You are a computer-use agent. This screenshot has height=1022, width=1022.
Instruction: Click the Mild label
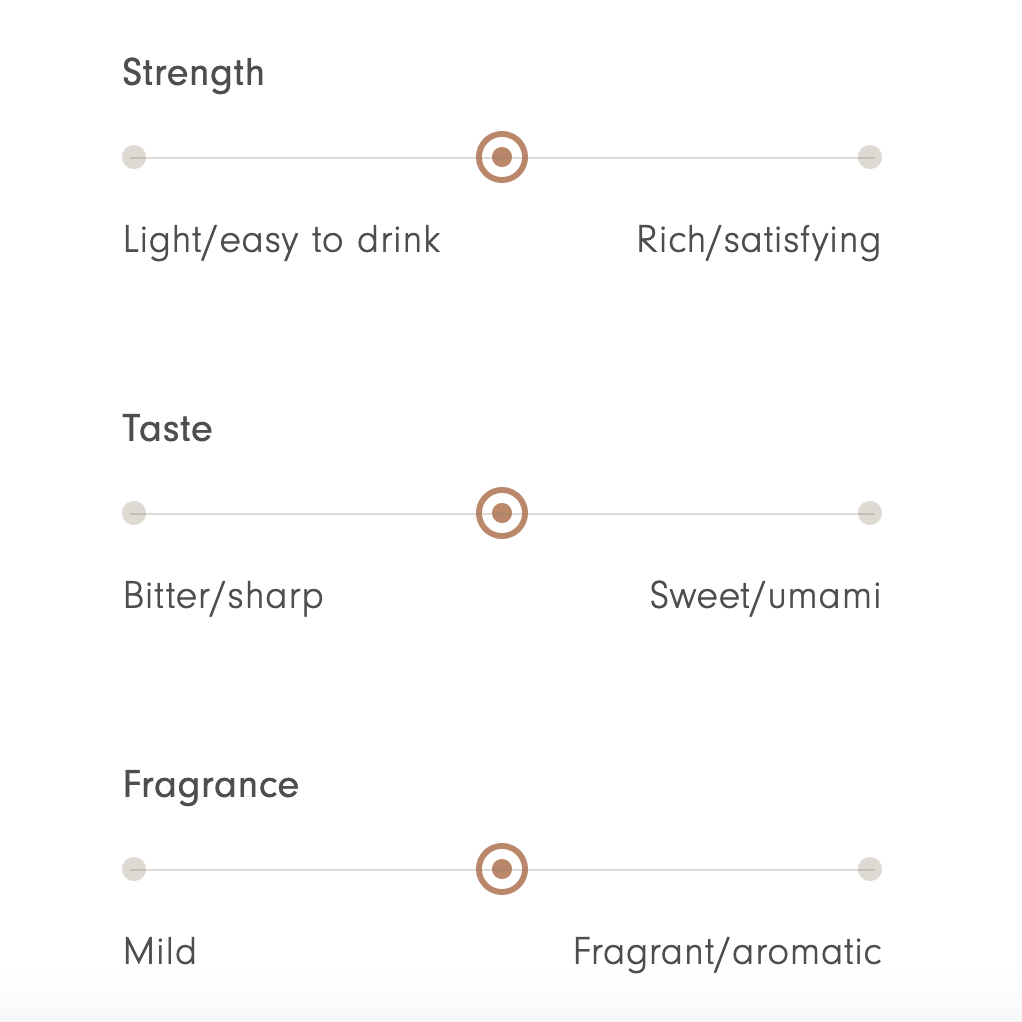160,952
